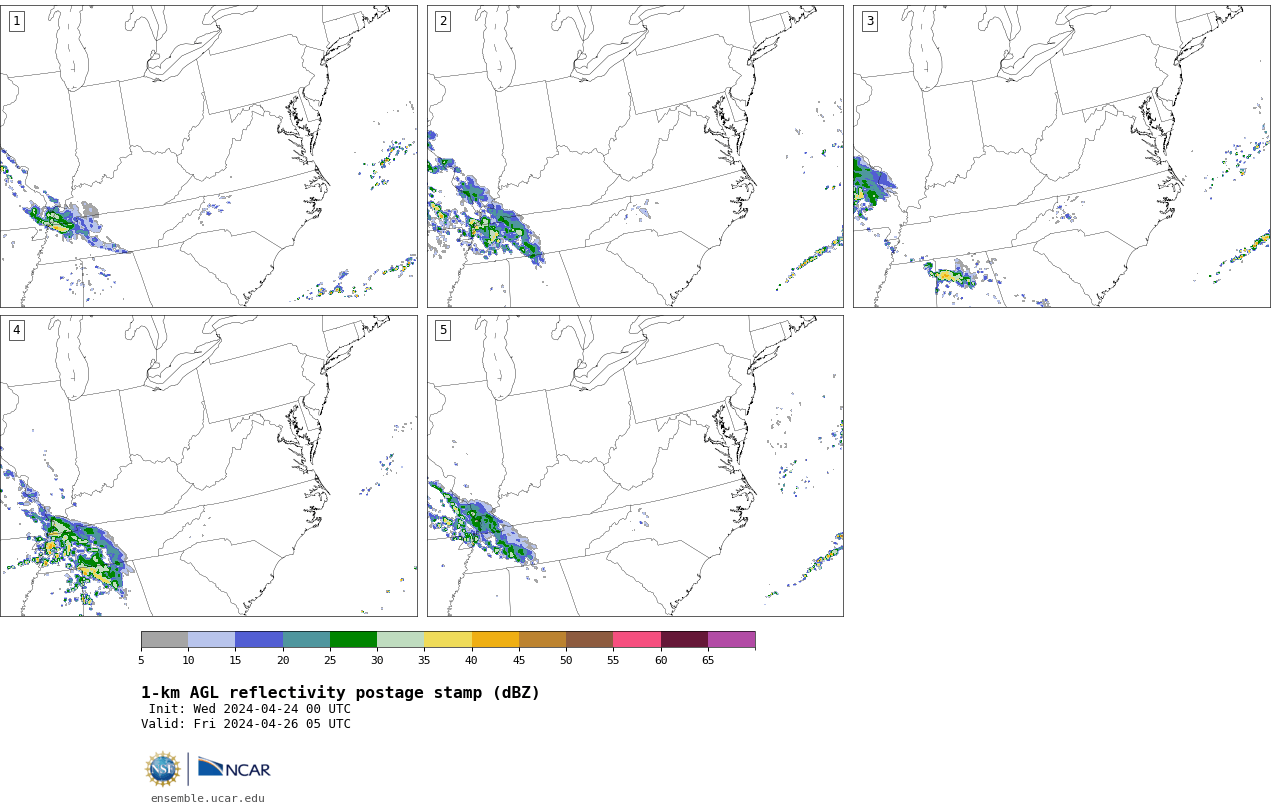
Task: Open ensemble member 2 map panel
Action: 635,156
